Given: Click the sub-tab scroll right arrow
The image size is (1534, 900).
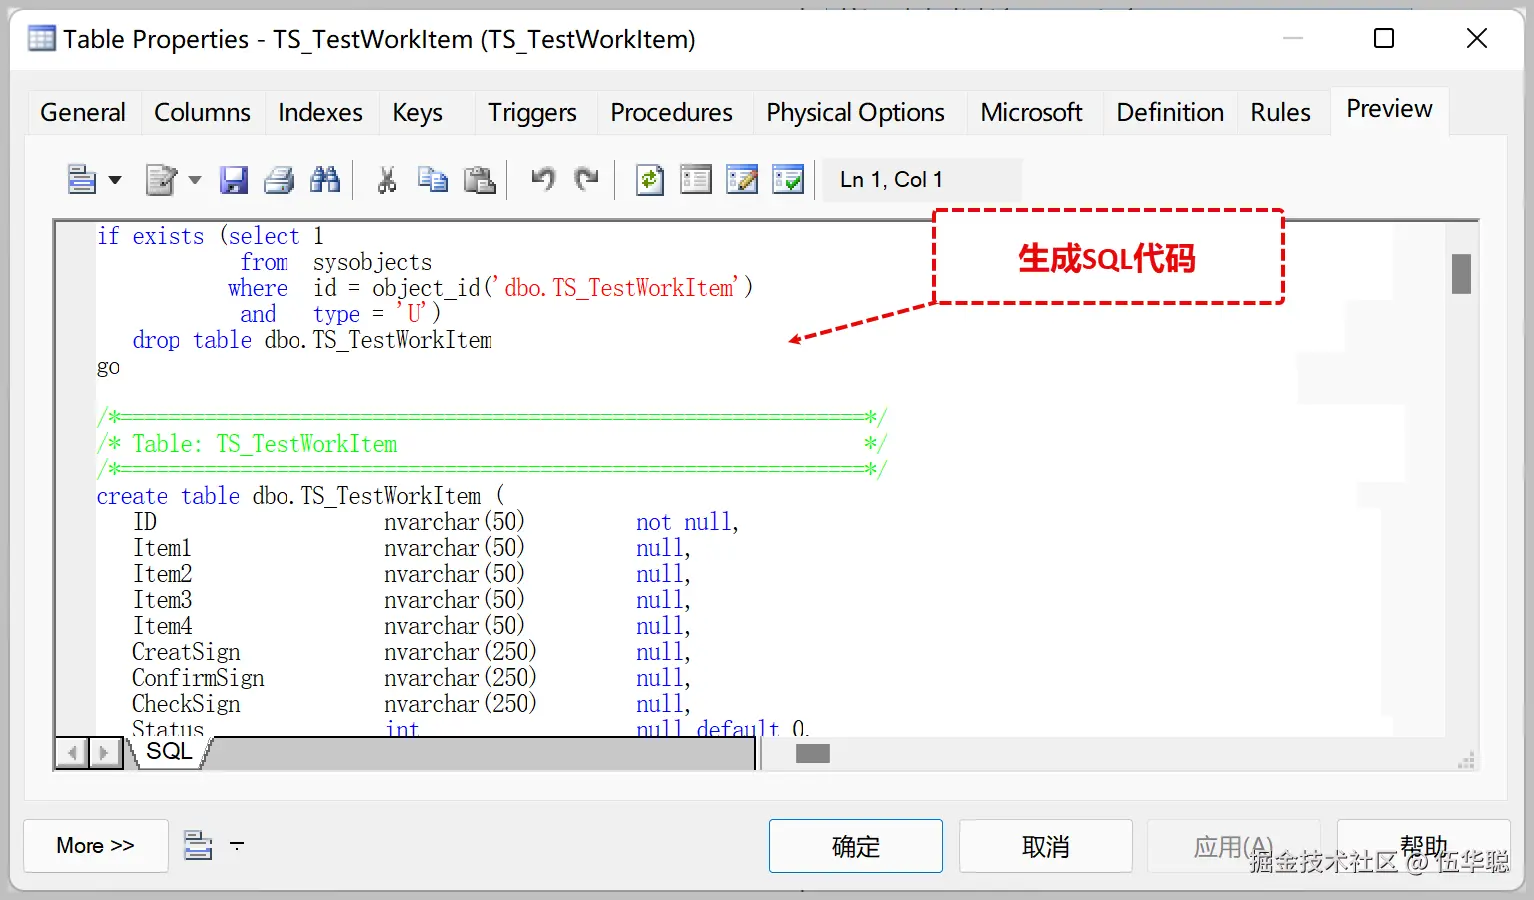Looking at the screenshot, I should tap(104, 752).
